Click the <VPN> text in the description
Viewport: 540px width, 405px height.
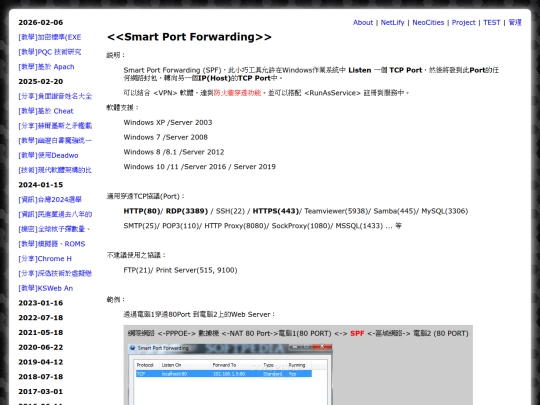[165, 93]
